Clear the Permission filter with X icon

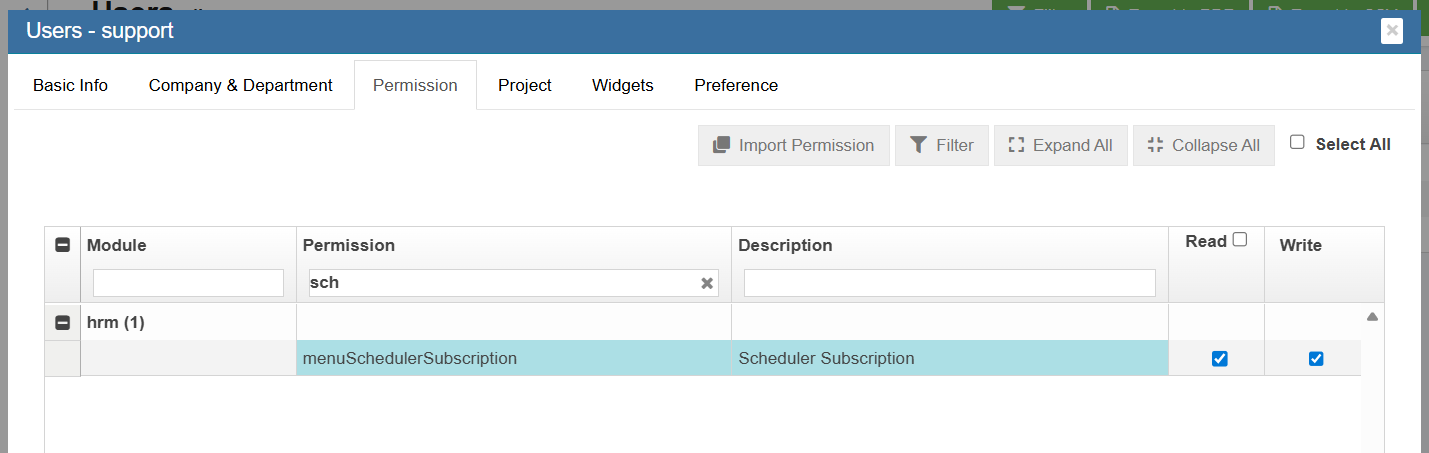[x=707, y=283]
